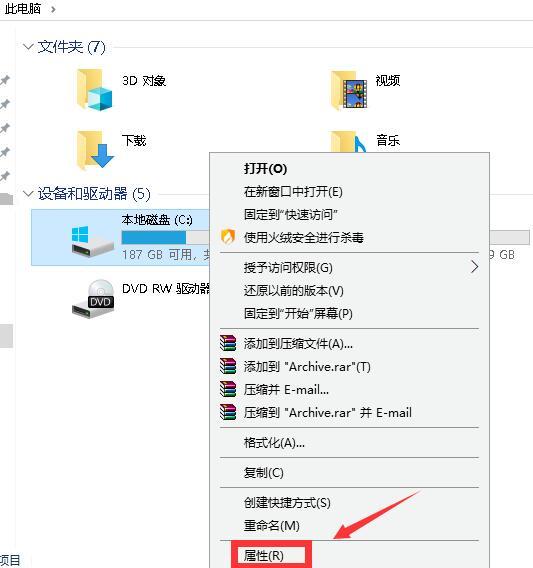
Task: Click the 音乐 folder label
Action: click(x=388, y=141)
